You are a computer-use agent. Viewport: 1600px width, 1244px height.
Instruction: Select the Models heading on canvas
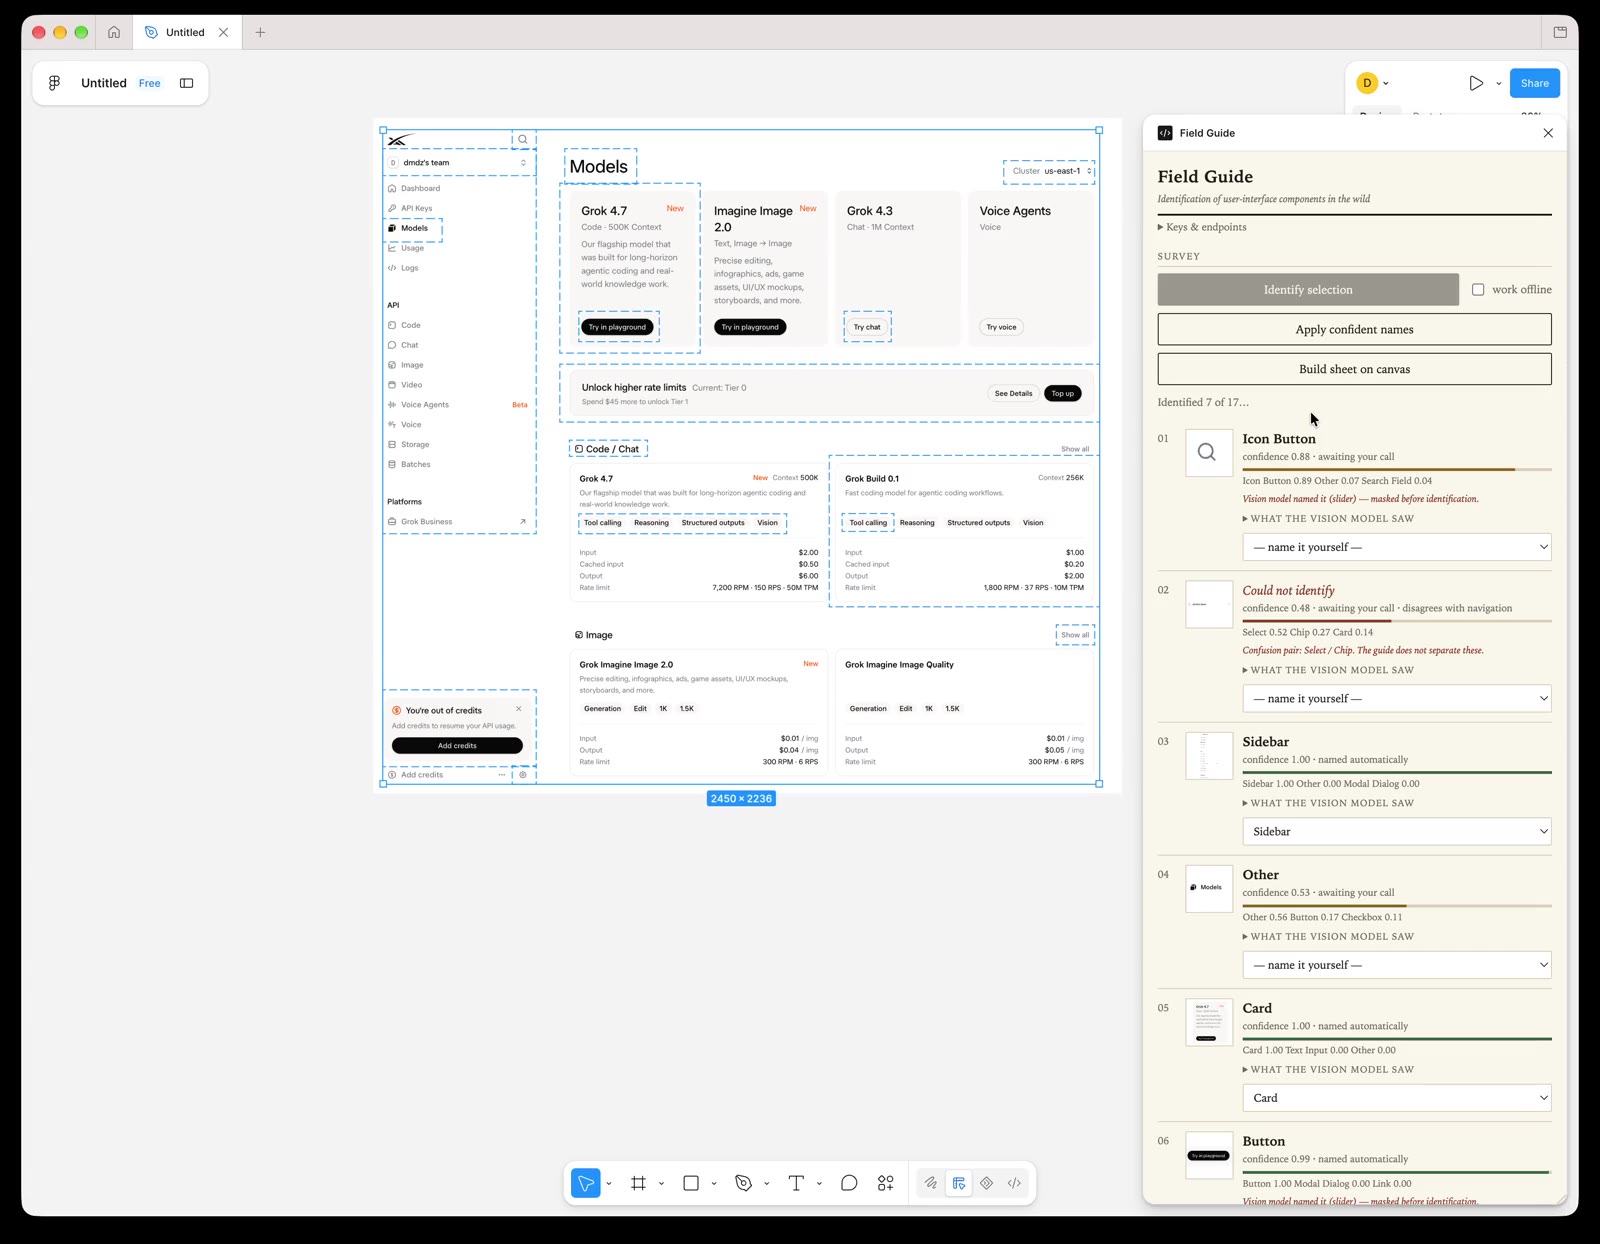[x=599, y=166]
